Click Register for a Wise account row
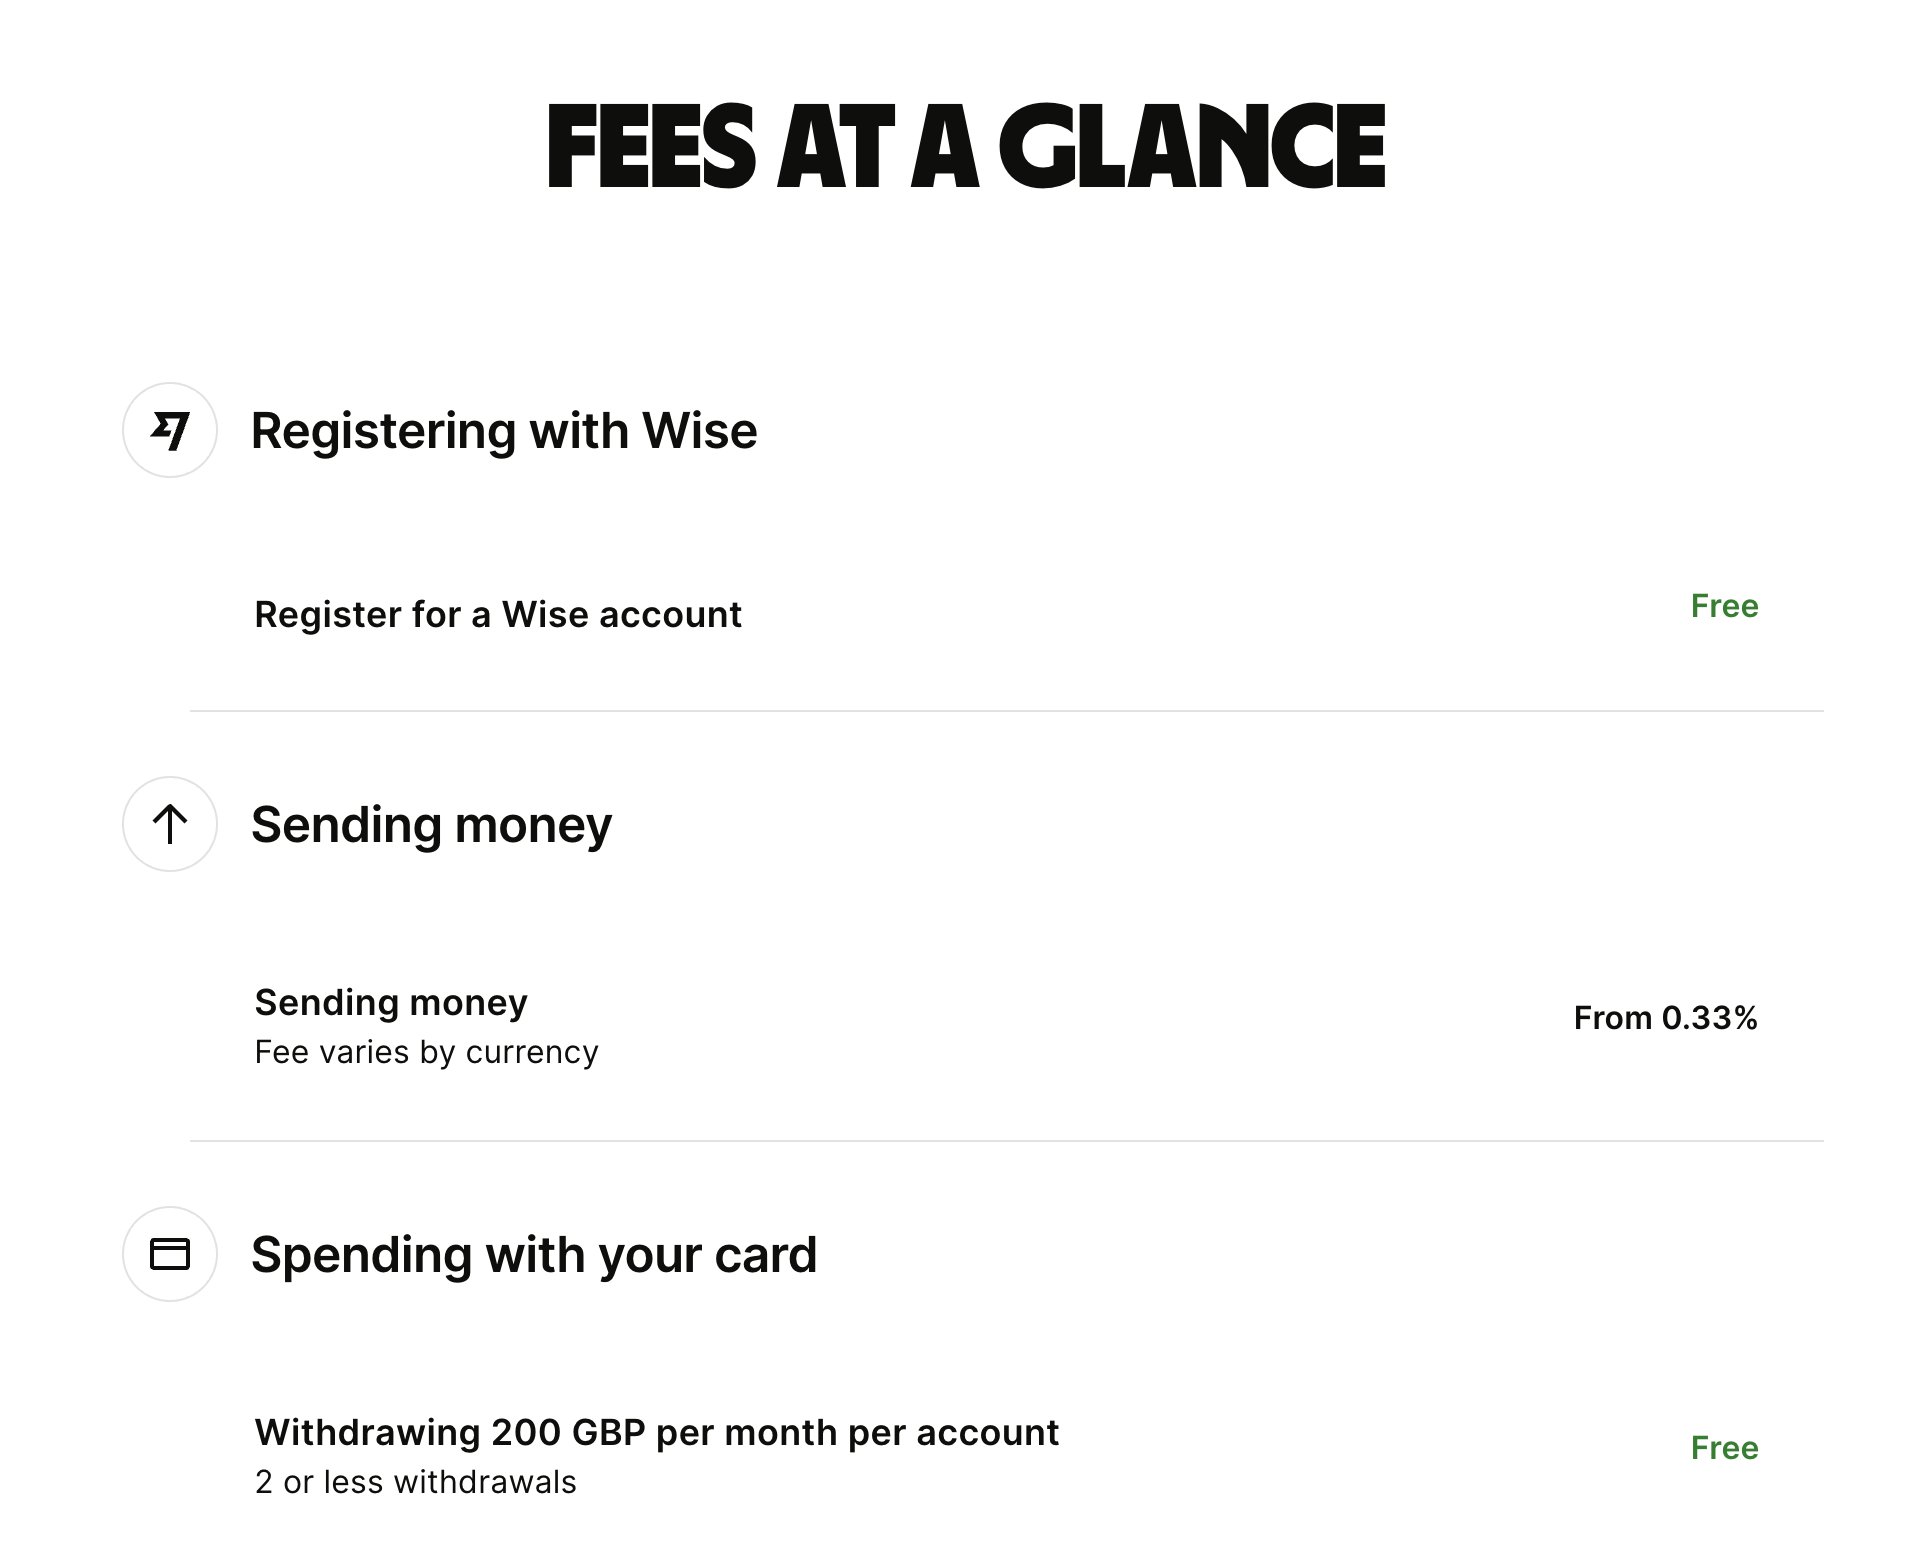Image resolution: width=1910 pixels, height=1566 pixels. coord(1007,613)
